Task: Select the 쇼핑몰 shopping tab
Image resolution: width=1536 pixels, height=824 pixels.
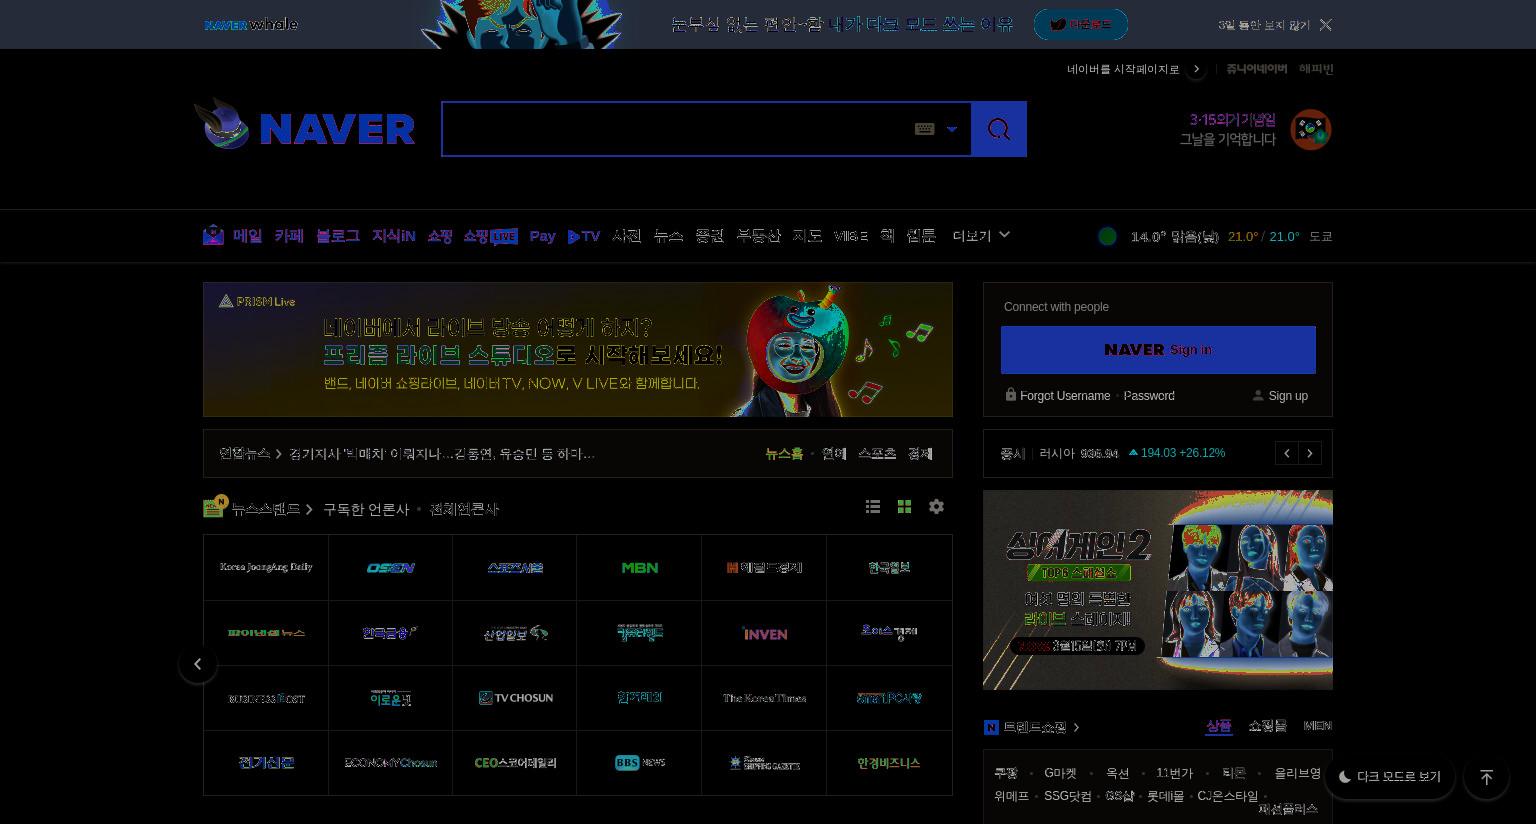Action: [x=1267, y=726]
